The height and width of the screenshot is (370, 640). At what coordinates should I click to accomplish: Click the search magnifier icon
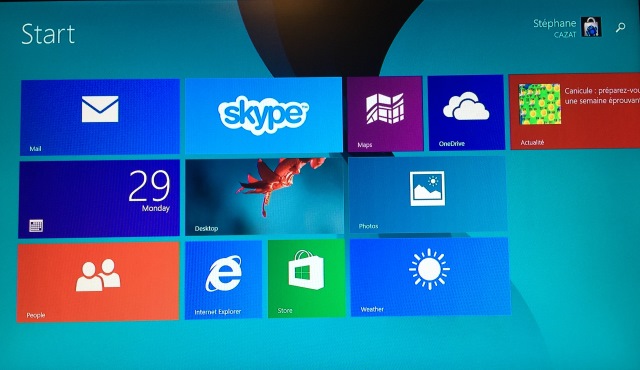click(620, 27)
